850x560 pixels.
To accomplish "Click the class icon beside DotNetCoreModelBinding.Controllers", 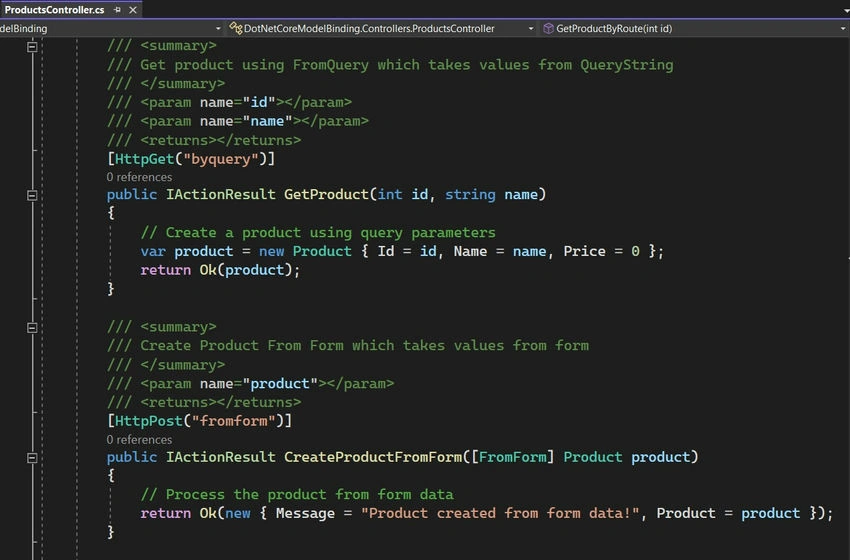I will (x=236, y=28).
